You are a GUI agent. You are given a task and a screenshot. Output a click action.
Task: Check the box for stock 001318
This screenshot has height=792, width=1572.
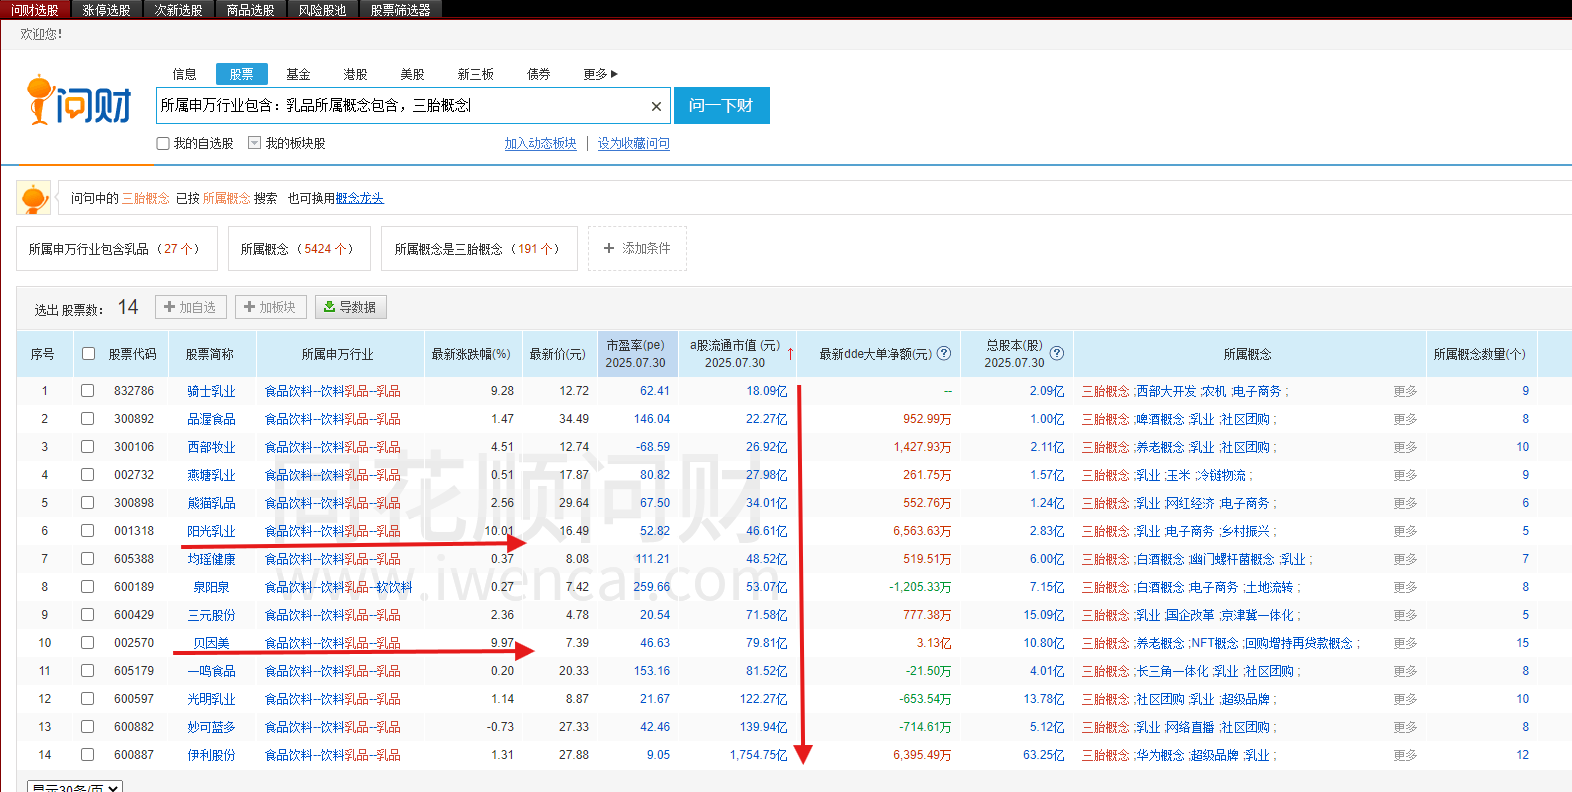pos(88,531)
